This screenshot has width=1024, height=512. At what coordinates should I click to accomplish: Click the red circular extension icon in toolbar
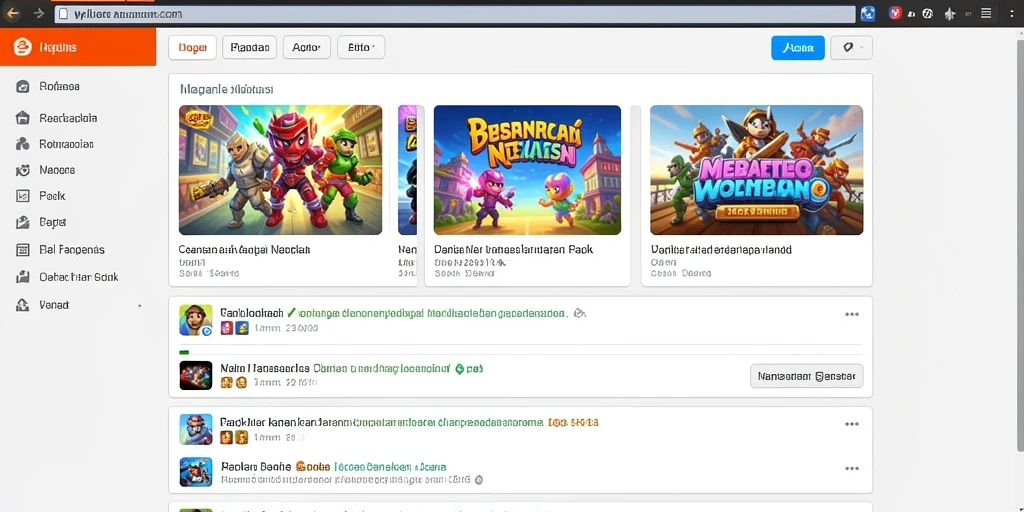pyautogui.click(x=896, y=12)
